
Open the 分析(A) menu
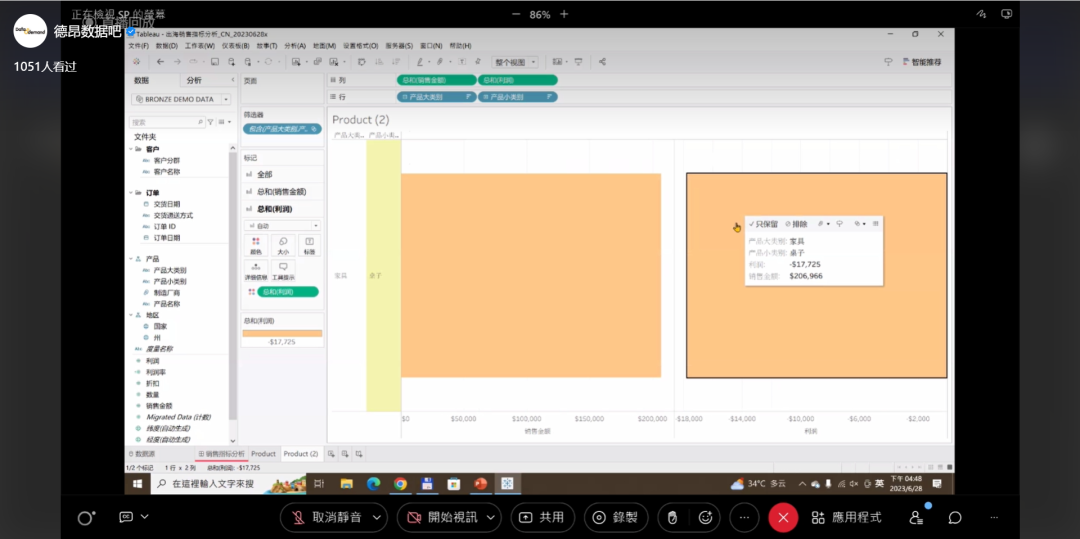tap(295, 46)
